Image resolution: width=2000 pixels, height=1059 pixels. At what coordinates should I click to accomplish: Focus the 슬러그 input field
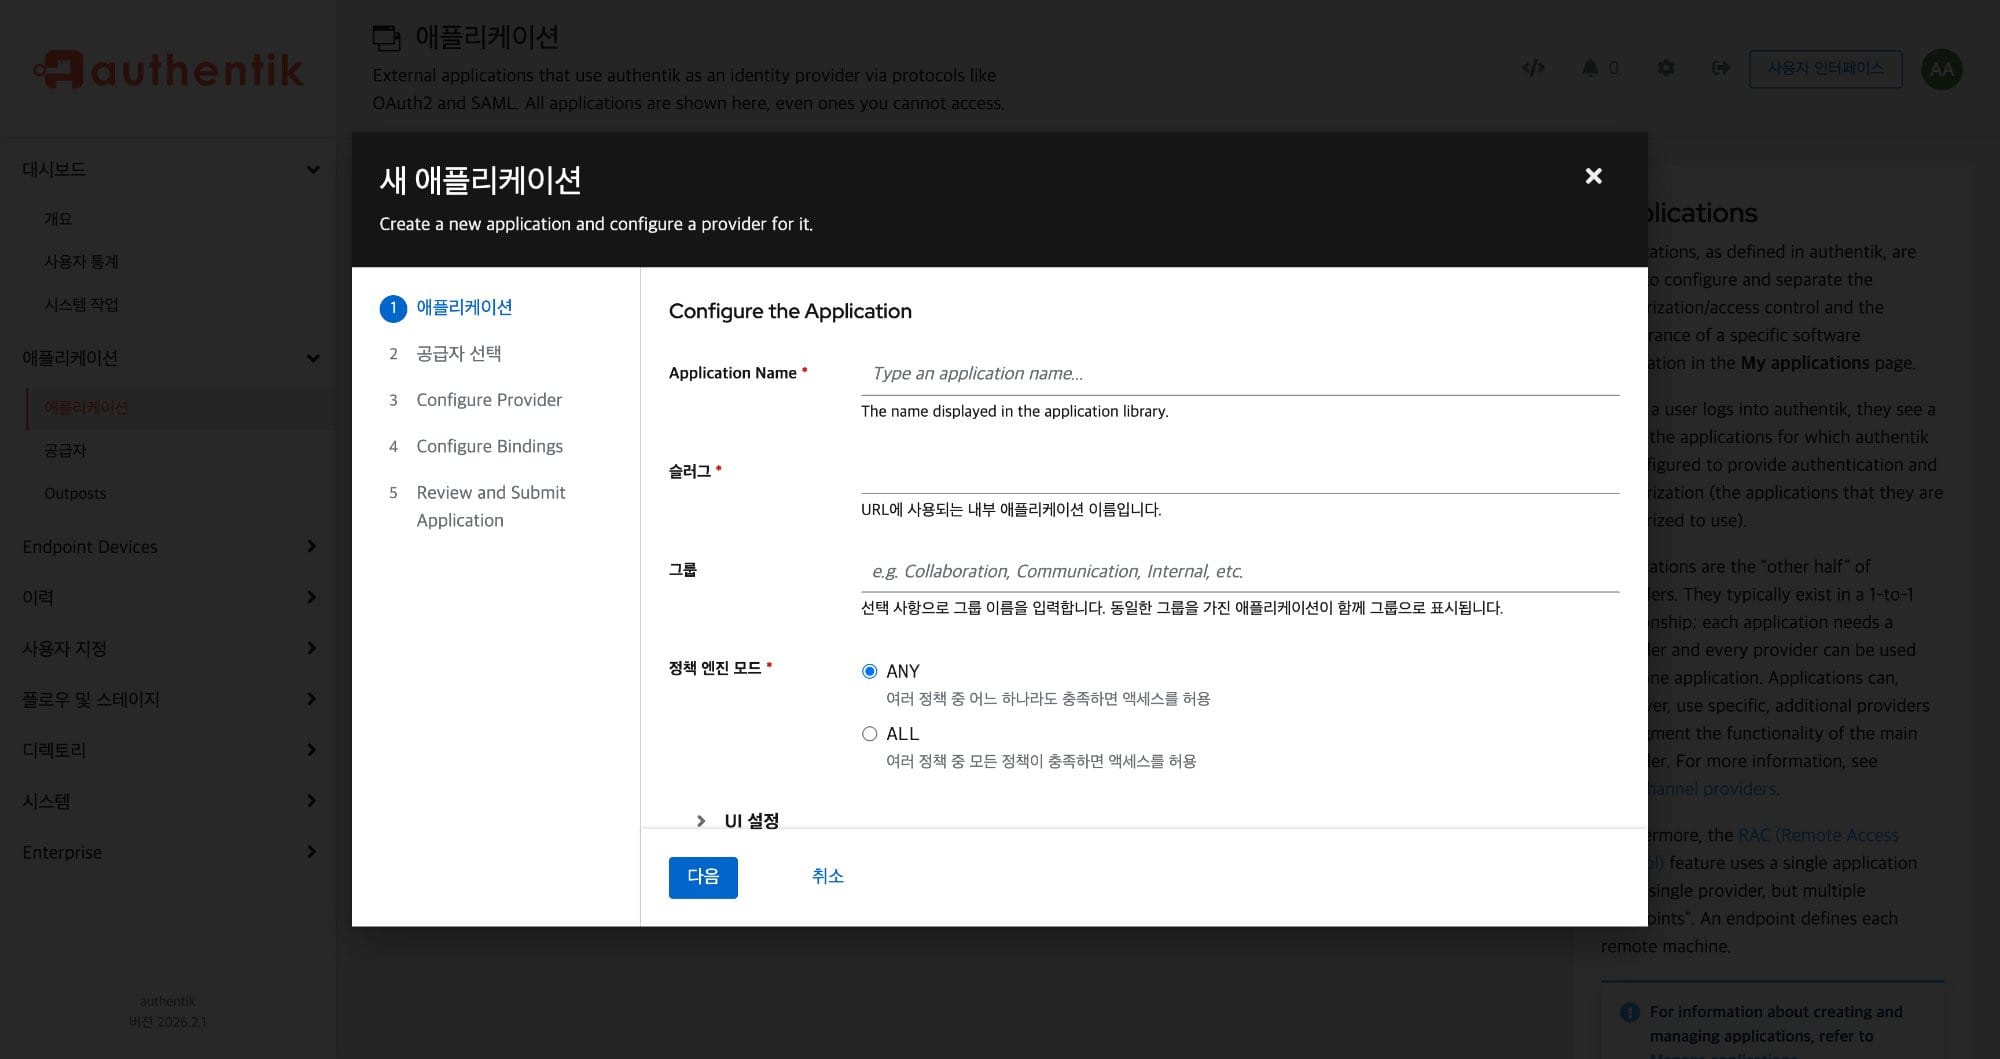point(1240,471)
